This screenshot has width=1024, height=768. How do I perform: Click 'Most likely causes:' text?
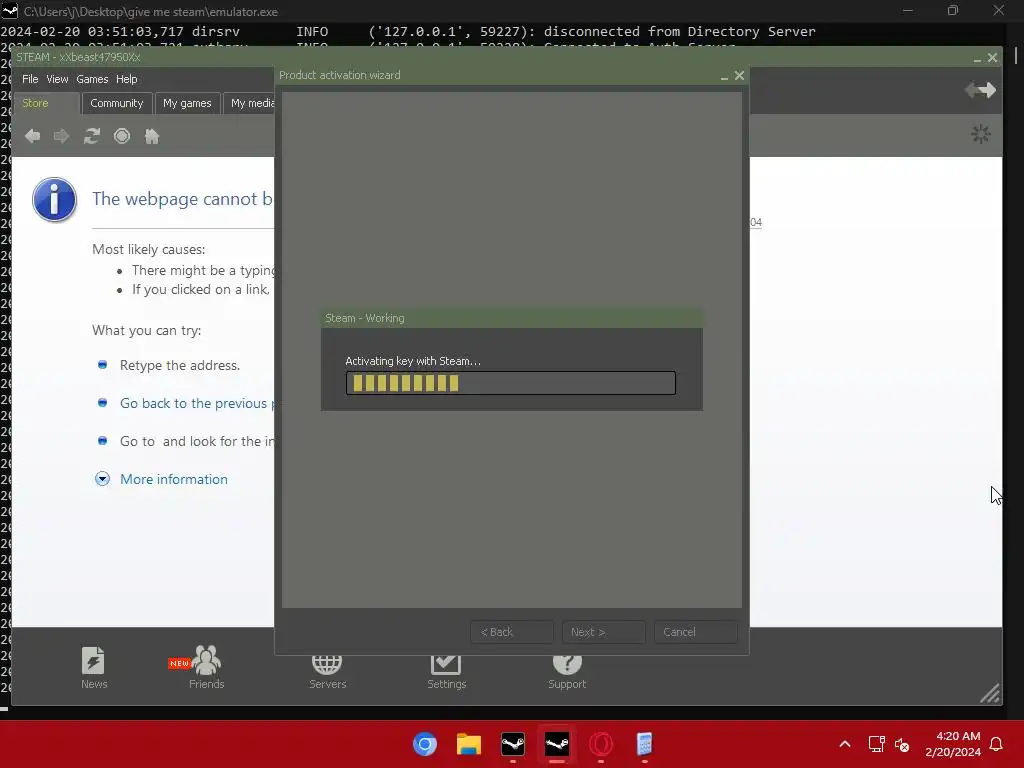click(x=148, y=249)
